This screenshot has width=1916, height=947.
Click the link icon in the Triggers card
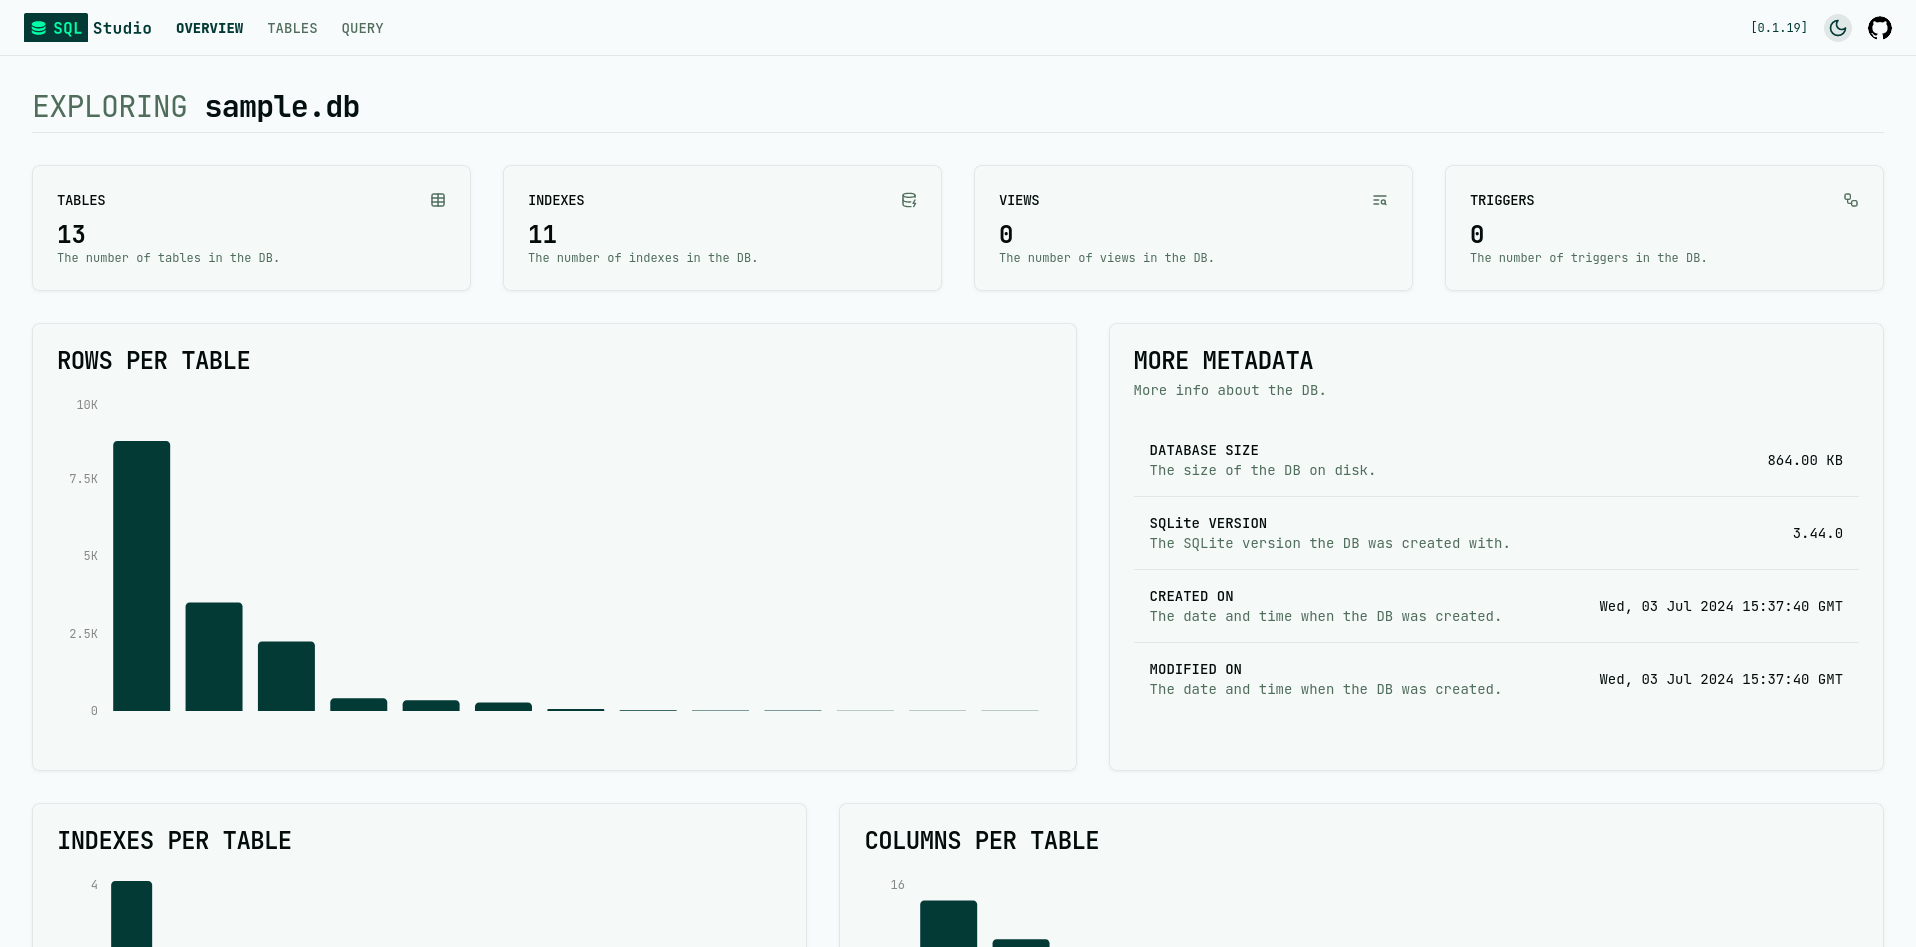coord(1851,200)
